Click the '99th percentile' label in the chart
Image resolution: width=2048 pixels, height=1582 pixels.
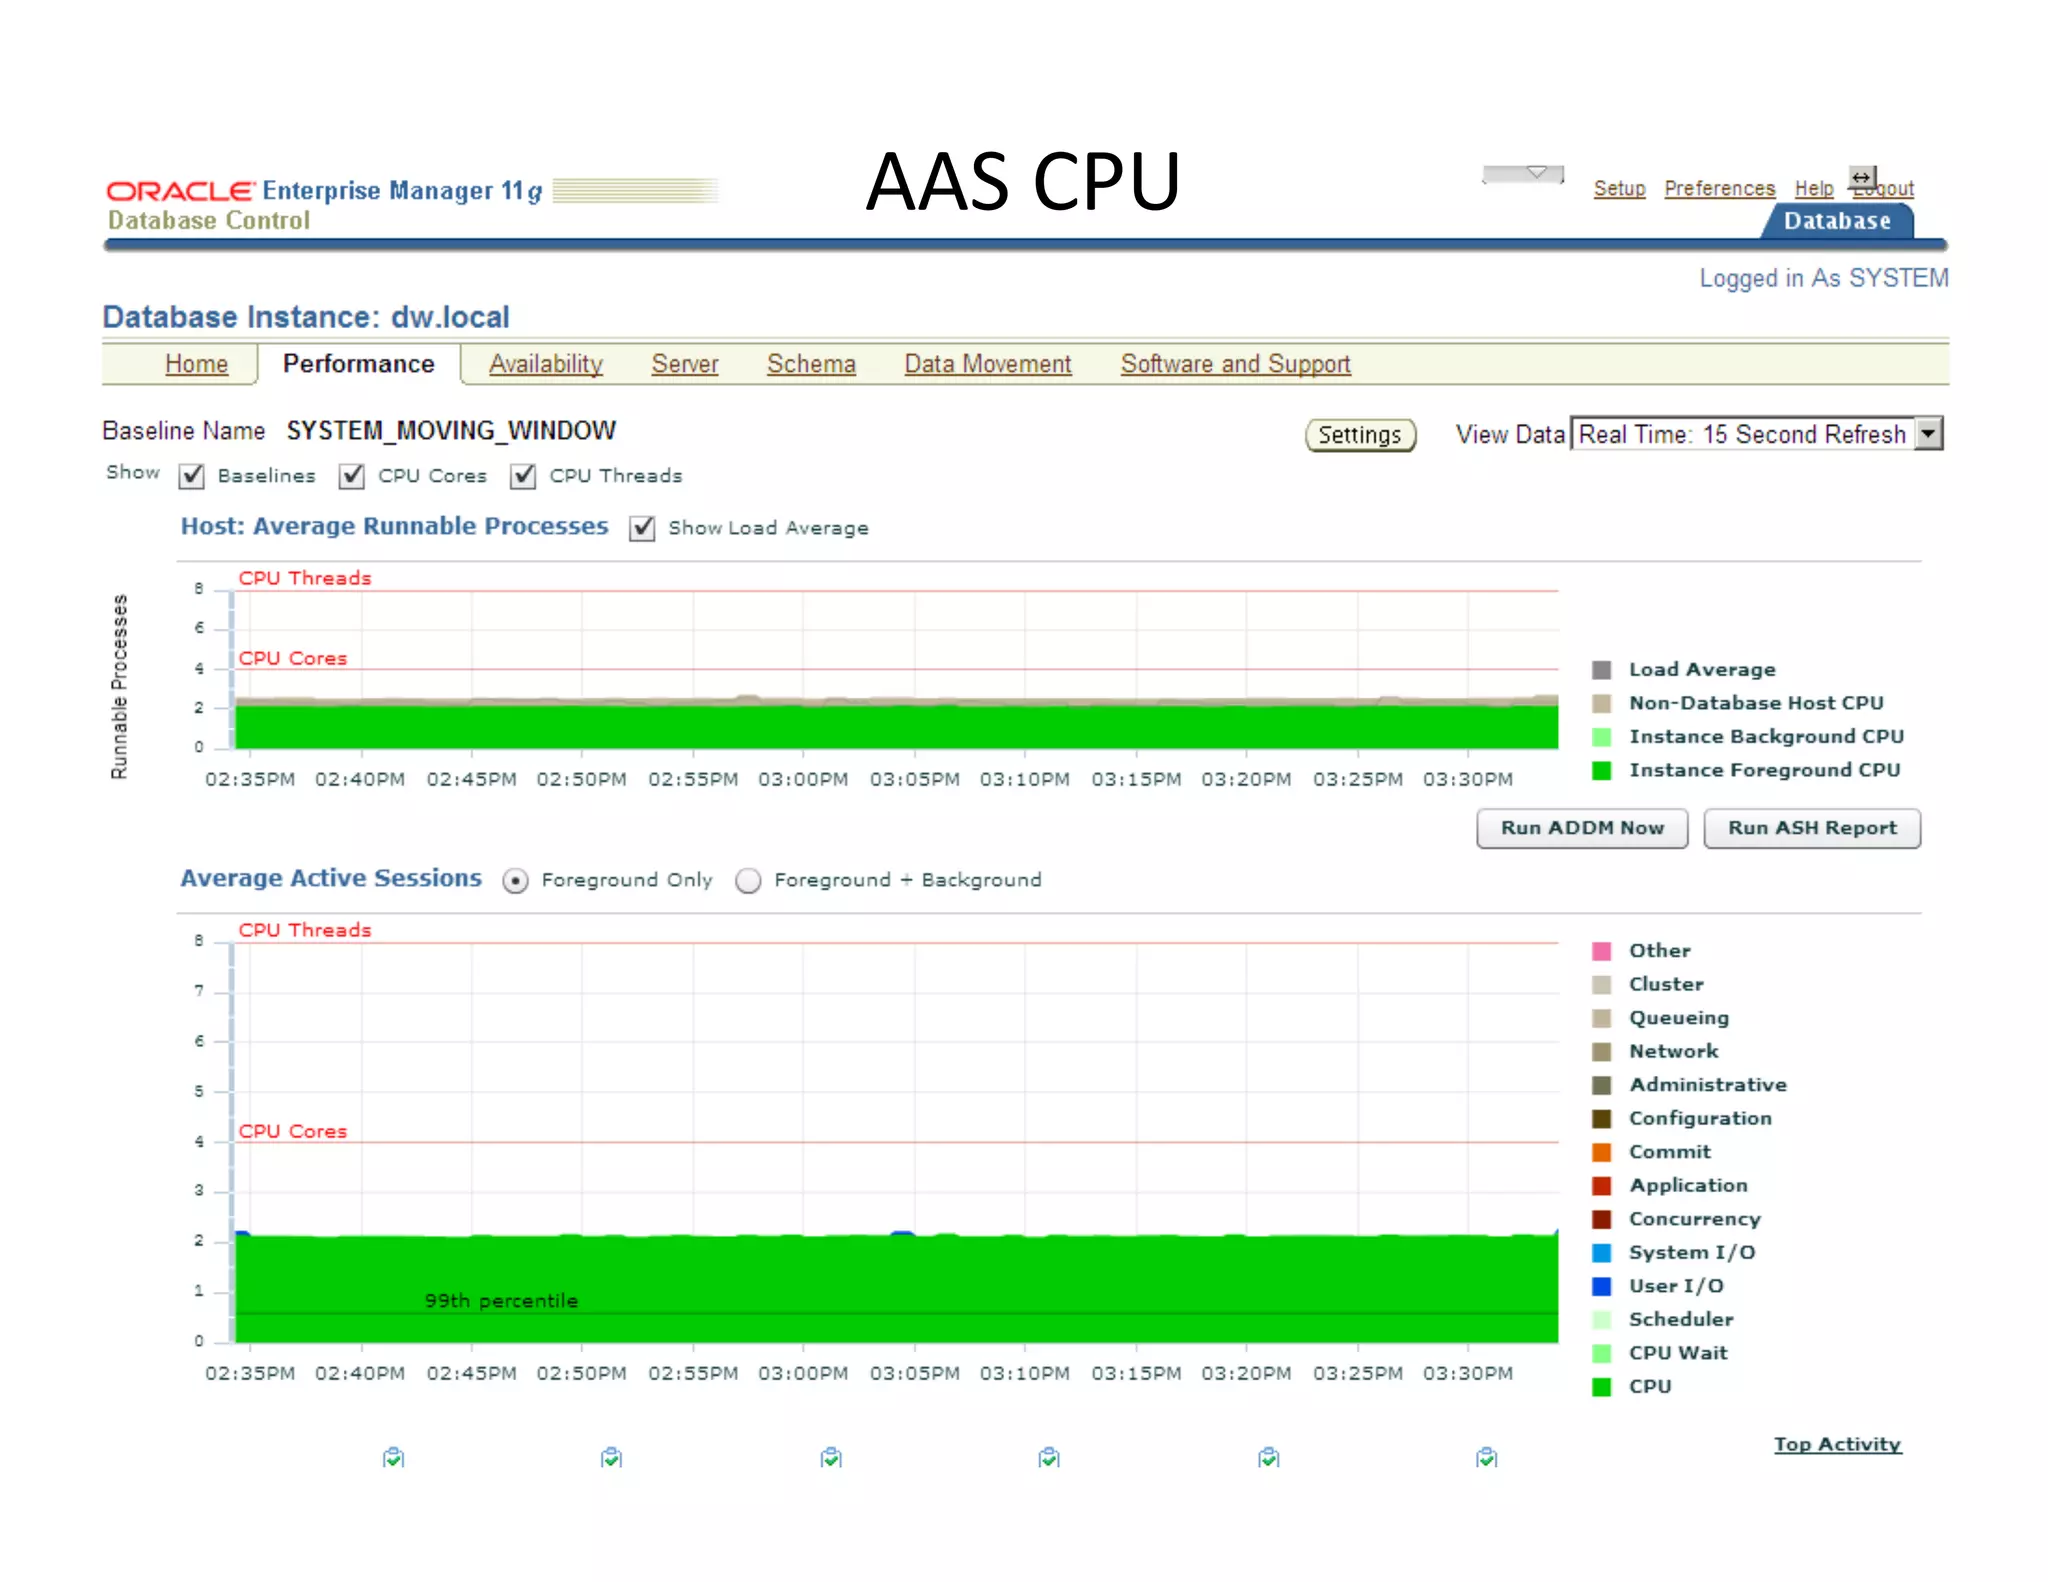[x=501, y=1300]
